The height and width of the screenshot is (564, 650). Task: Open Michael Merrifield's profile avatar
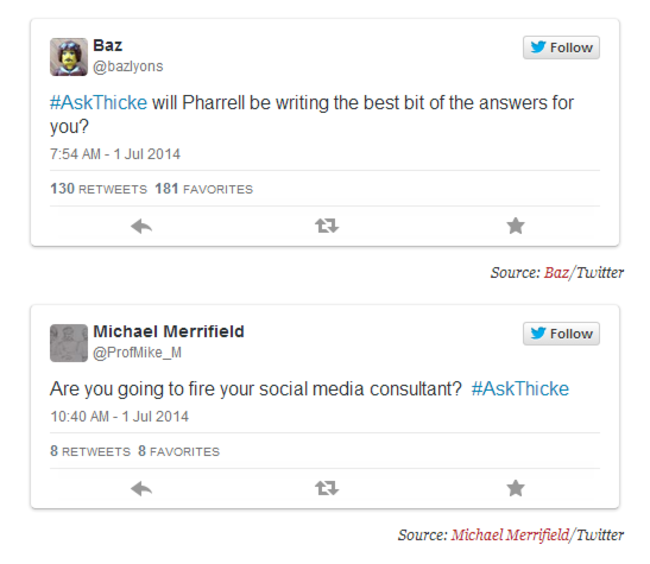click(x=69, y=343)
